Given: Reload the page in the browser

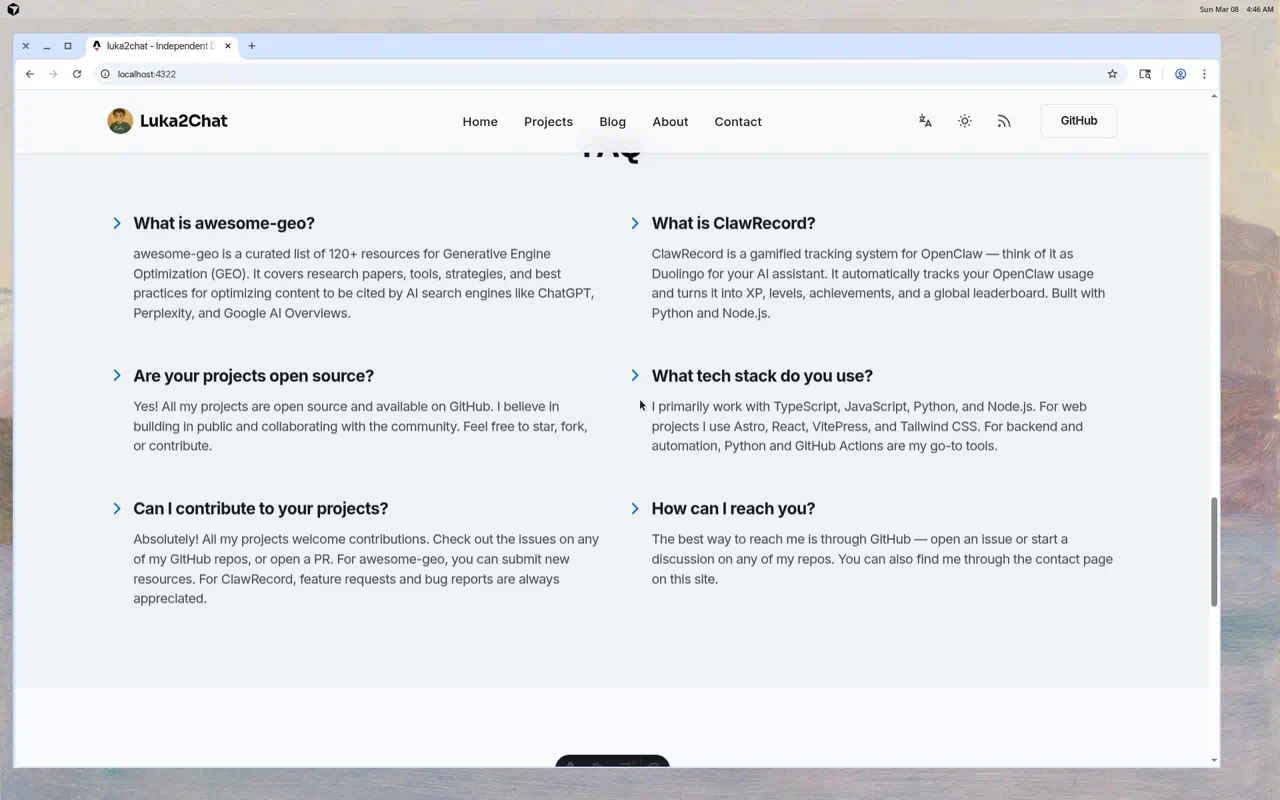Looking at the screenshot, I should point(77,74).
